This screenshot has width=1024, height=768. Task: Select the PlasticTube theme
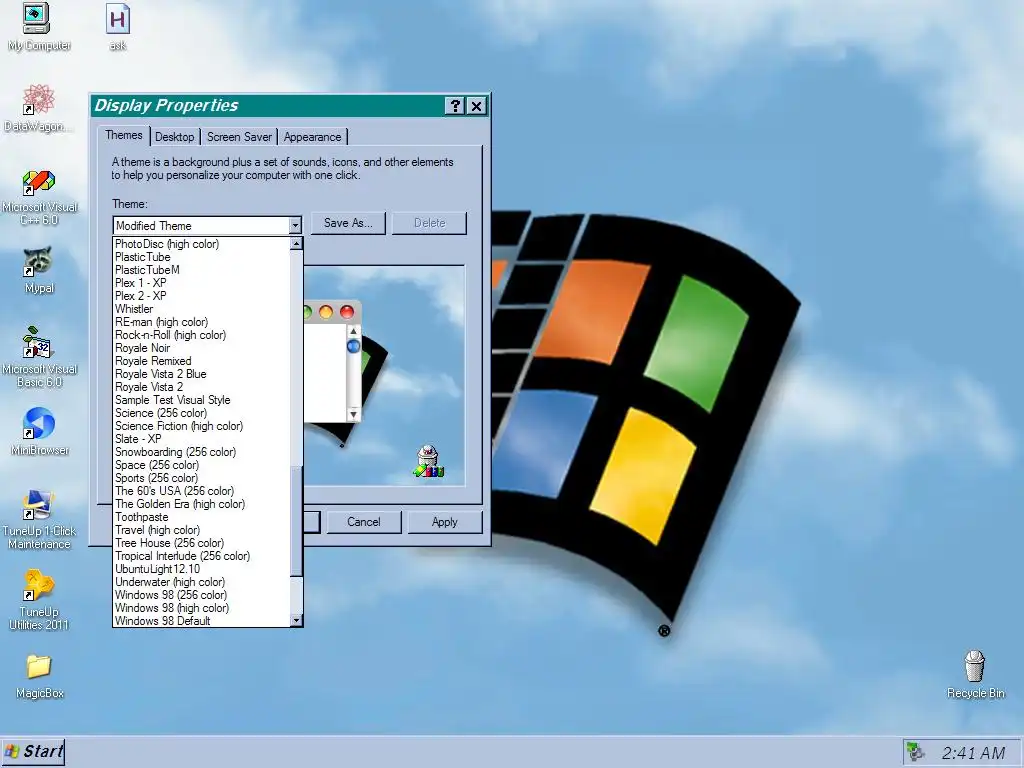[201, 257]
